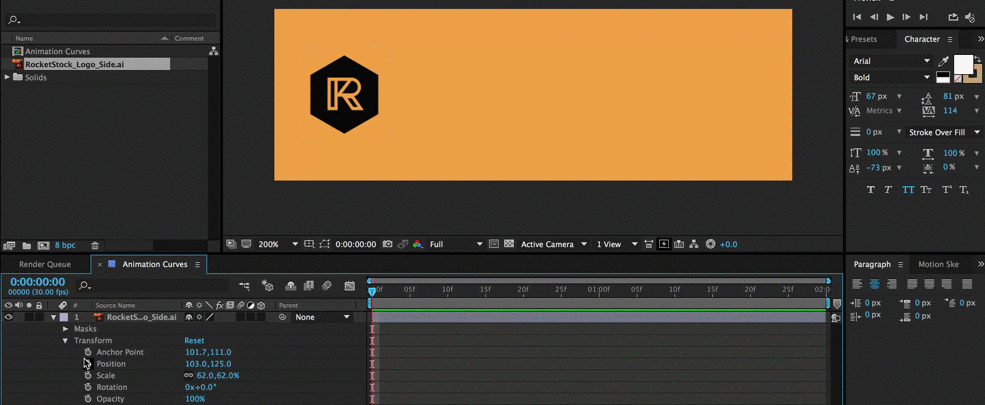Step back one frame in Preview
Screen dimensions: 985x405
click(x=874, y=18)
